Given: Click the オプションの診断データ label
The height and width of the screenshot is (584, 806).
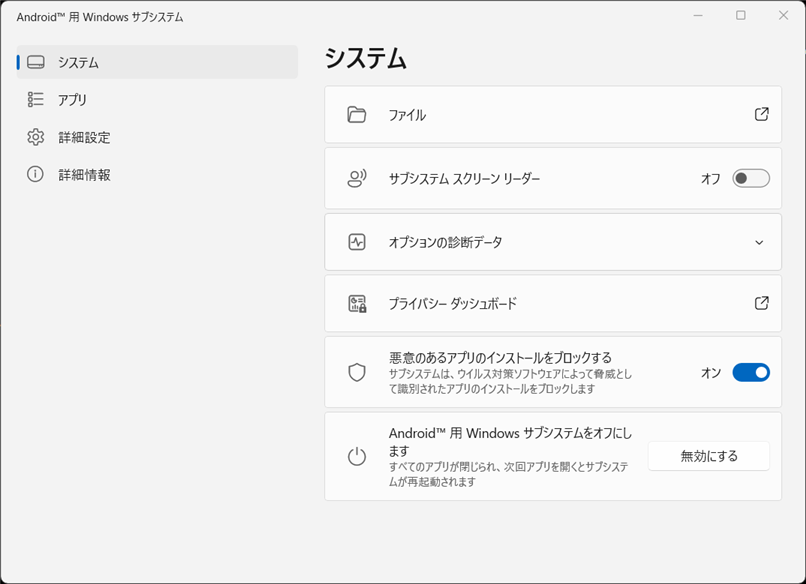Looking at the screenshot, I should click(x=445, y=242).
